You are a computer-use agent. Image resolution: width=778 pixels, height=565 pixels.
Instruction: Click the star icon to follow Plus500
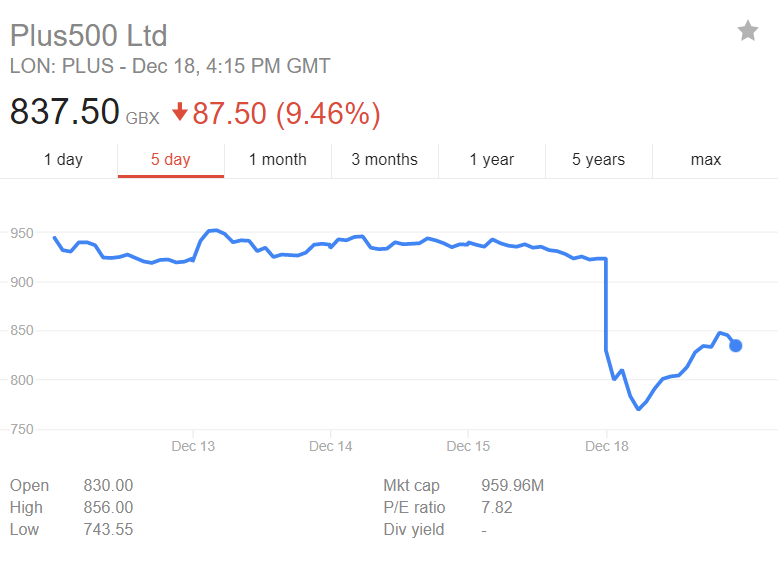tap(748, 31)
